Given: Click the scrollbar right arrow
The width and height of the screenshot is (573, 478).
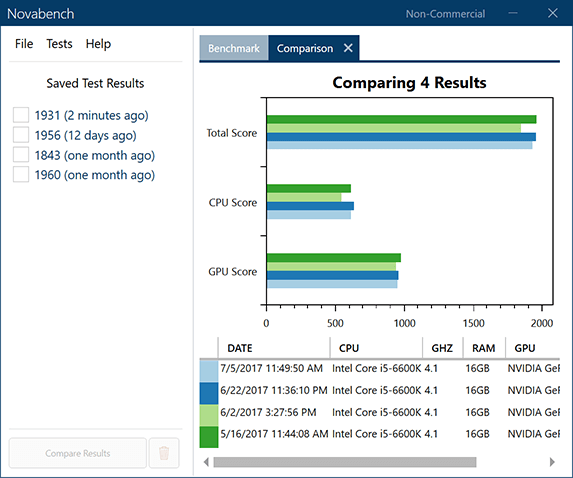Looking at the screenshot, I should pyautogui.click(x=552, y=462).
